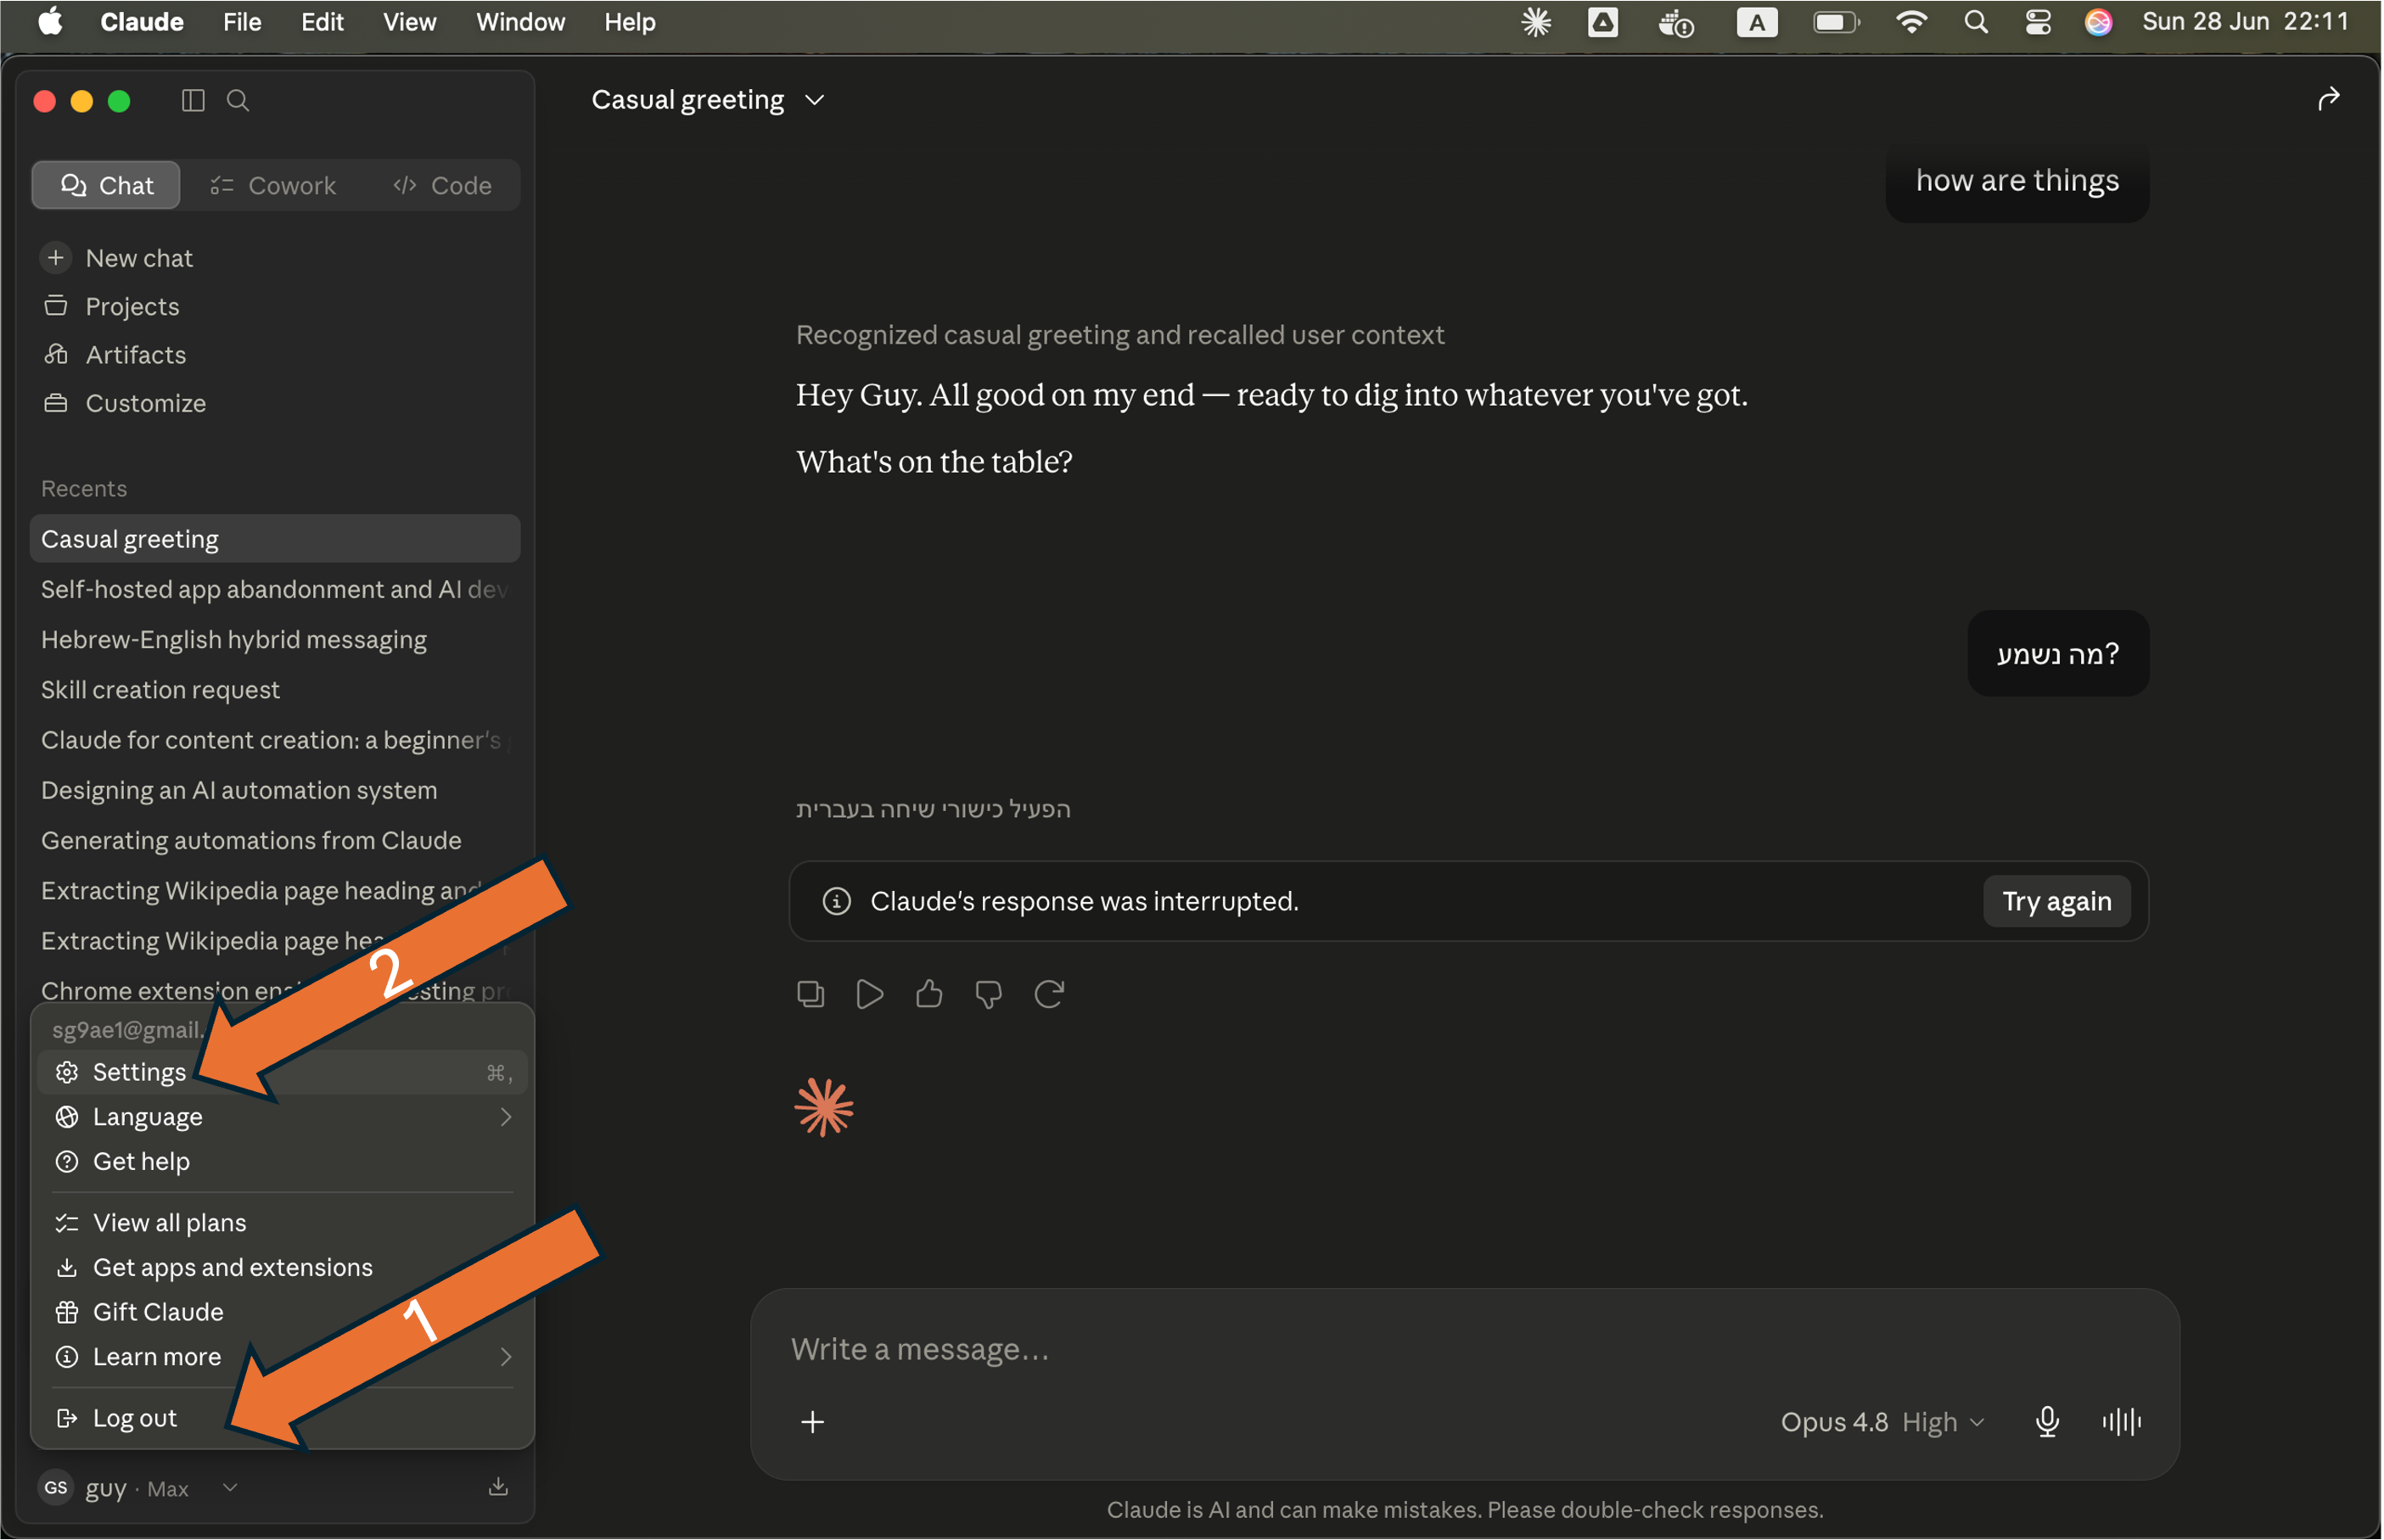Open the Claude menu bar status icon

point(1536,22)
